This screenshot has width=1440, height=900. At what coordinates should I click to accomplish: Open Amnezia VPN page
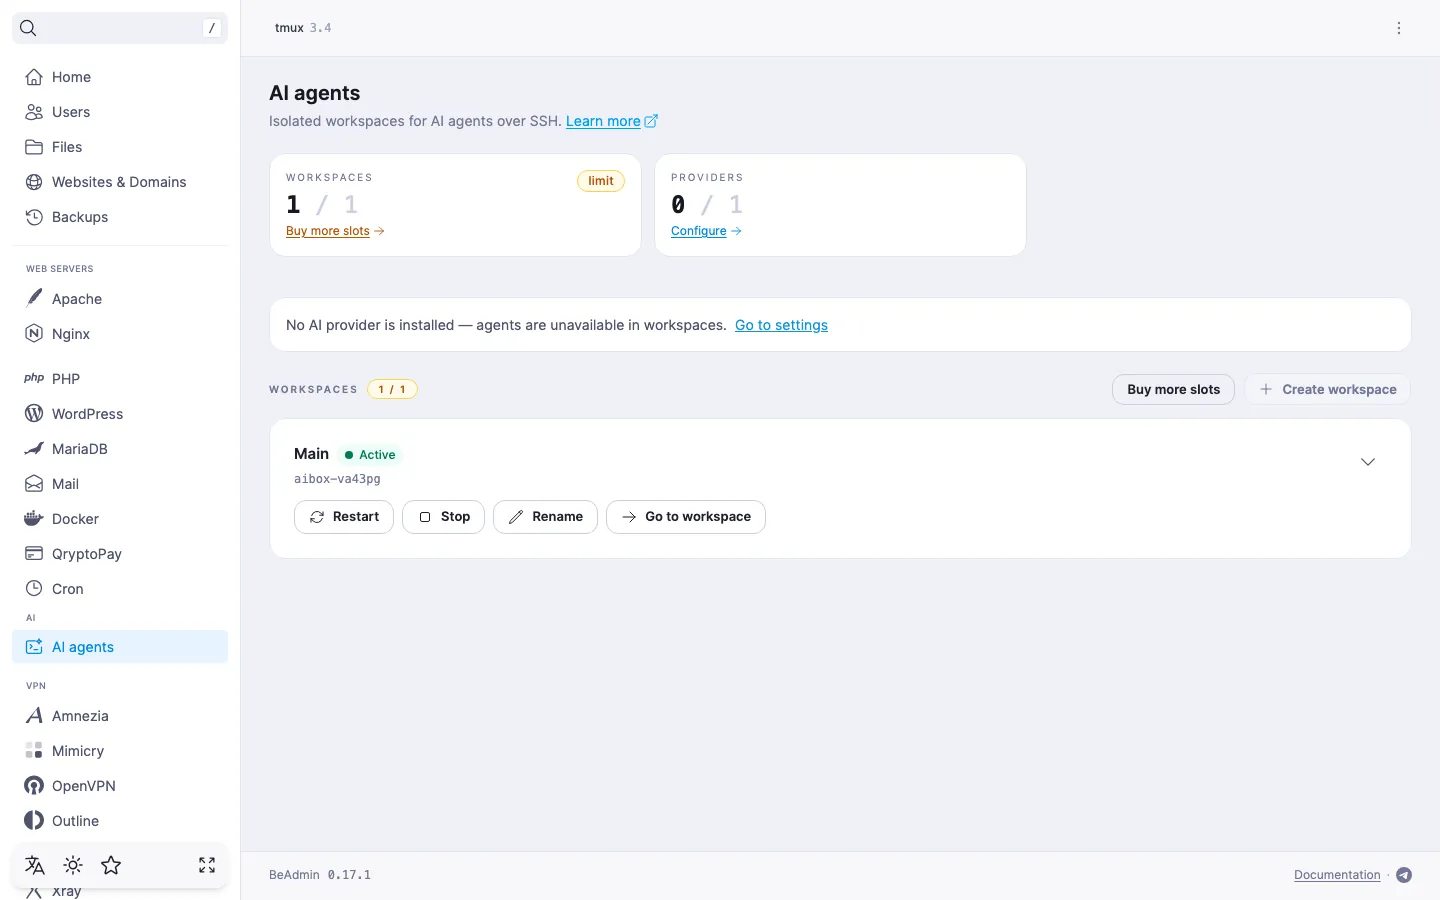pos(120,716)
